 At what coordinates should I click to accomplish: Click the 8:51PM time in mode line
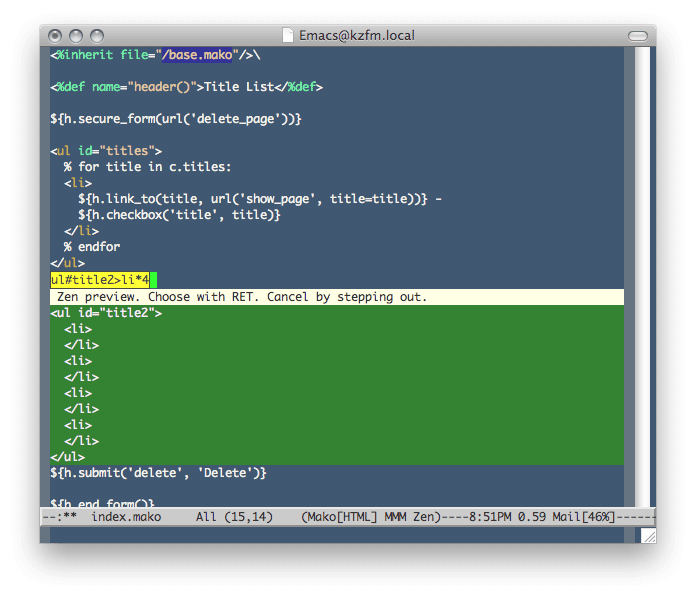pyautogui.click(x=490, y=517)
